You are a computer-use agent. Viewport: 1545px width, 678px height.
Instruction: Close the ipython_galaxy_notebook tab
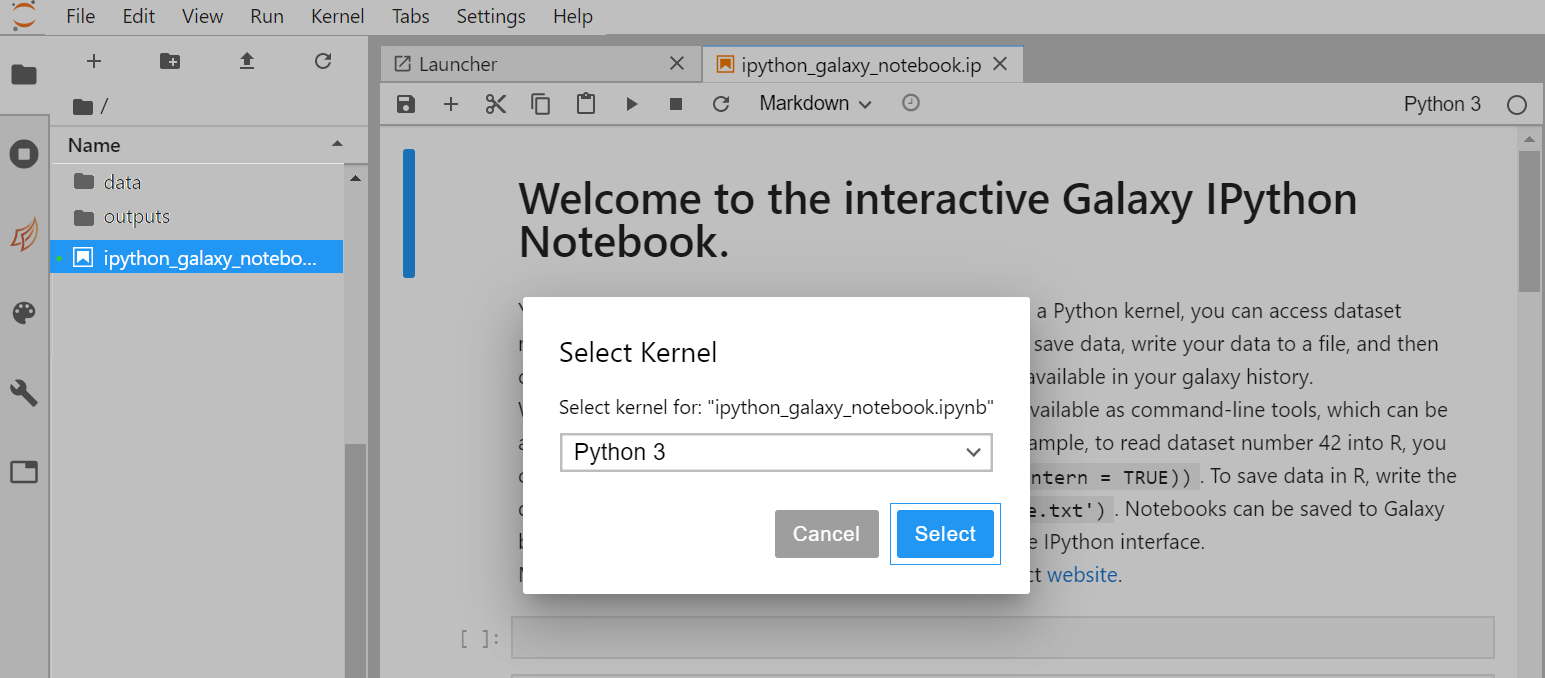coord(1000,64)
